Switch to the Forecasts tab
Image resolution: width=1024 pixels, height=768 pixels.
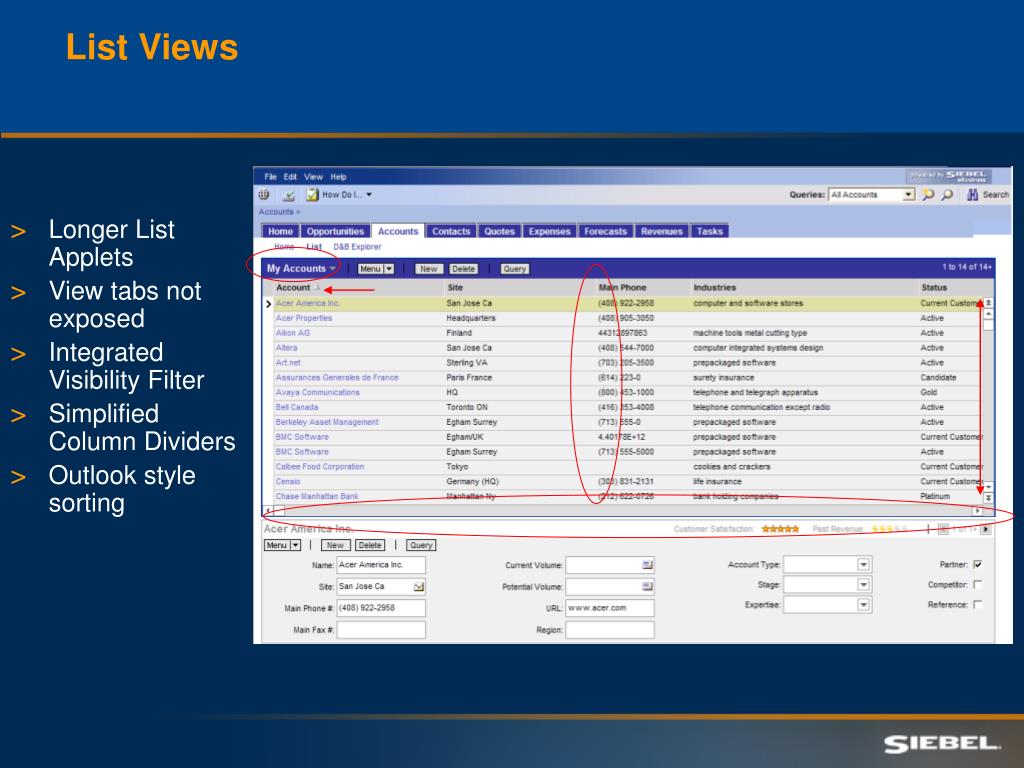point(605,231)
